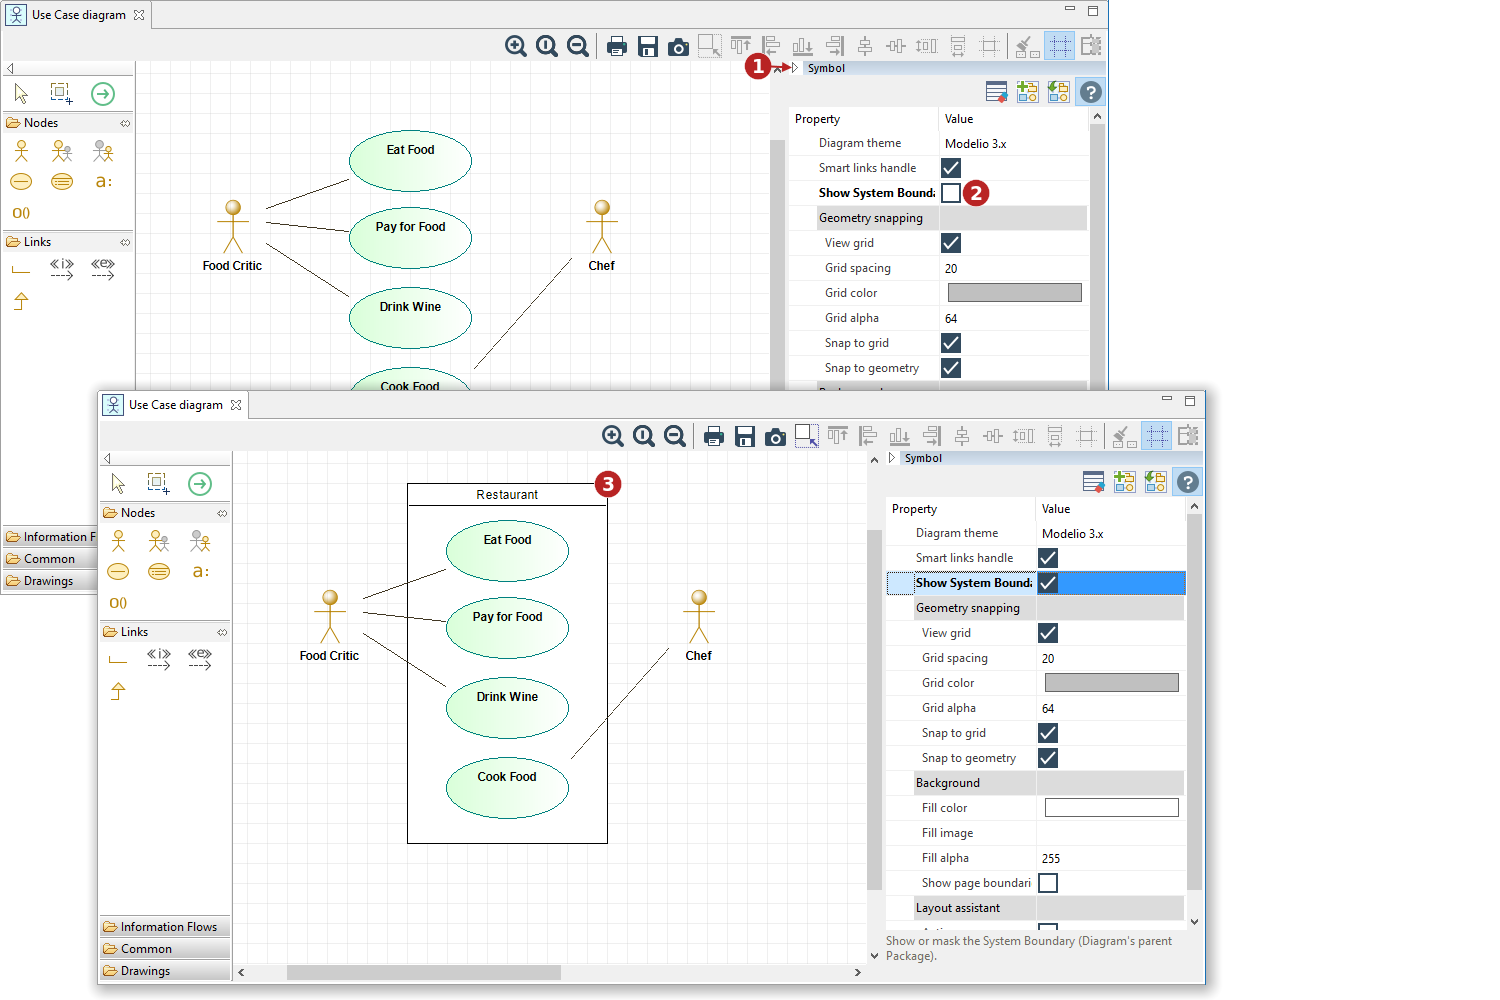The image size is (1500, 1000).
Task: Select the Use Case ellipse tool in lower palette
Action: click(x=119, y=571)
